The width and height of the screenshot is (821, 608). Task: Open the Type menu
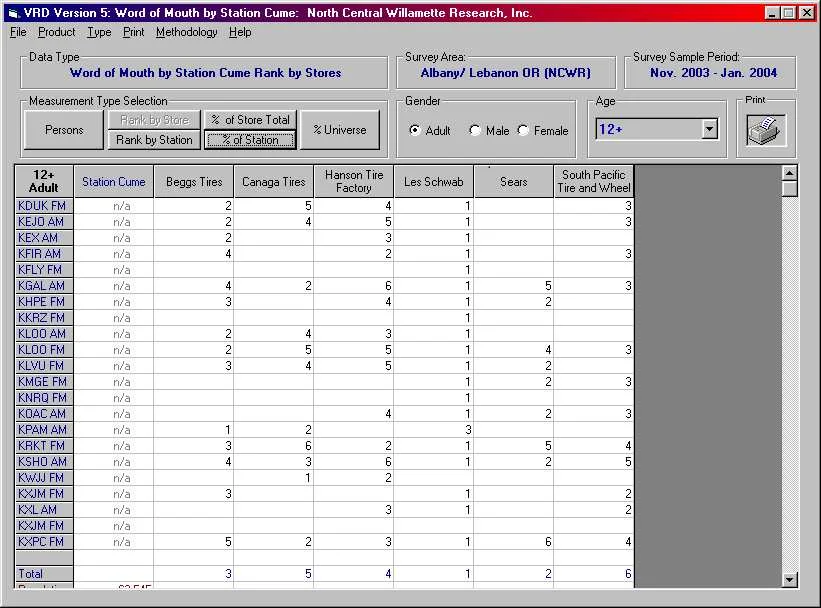(99, 32)
